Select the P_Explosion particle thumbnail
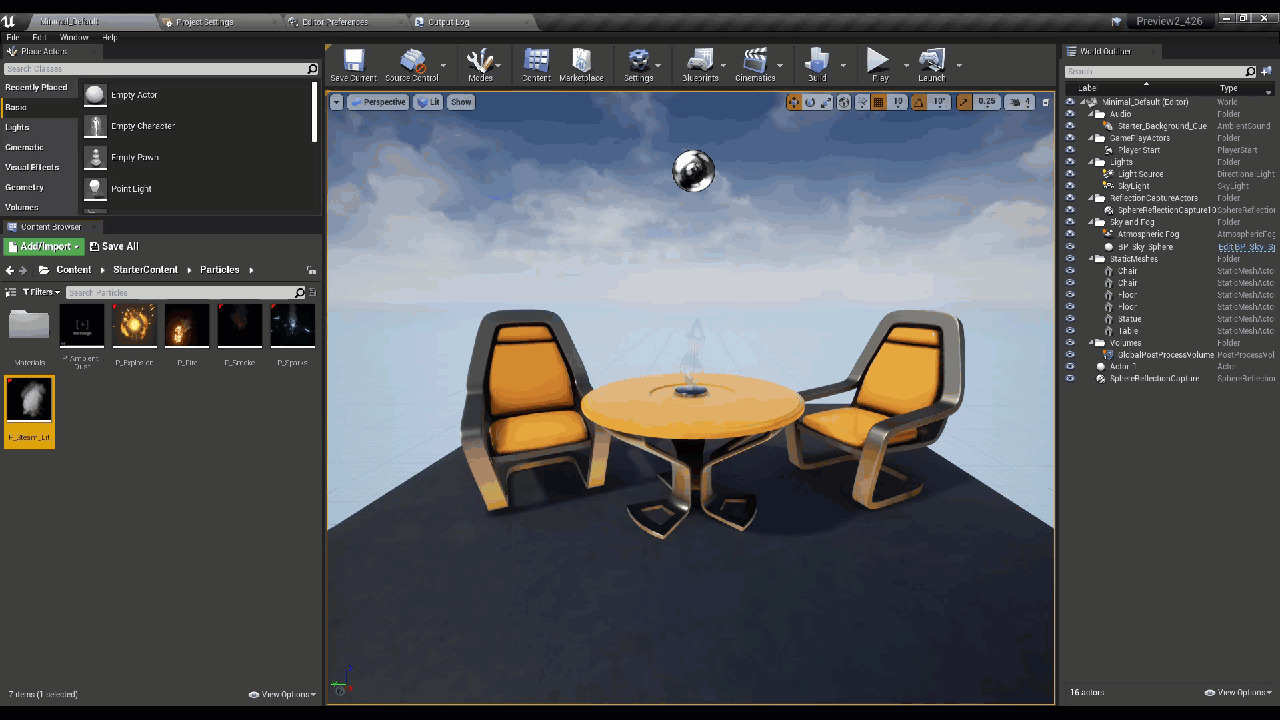Screen dimensions: 1280x720 (135, 326)
